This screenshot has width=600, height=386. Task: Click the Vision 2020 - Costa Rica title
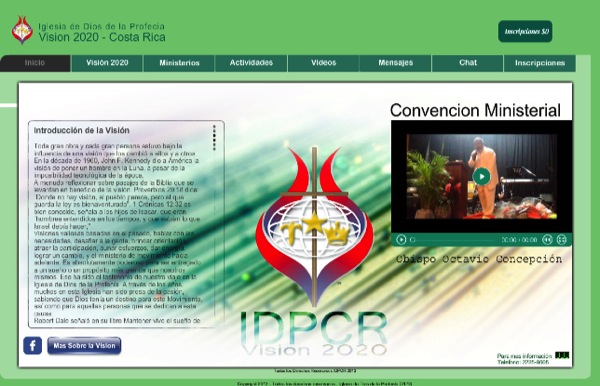(102, 37)
